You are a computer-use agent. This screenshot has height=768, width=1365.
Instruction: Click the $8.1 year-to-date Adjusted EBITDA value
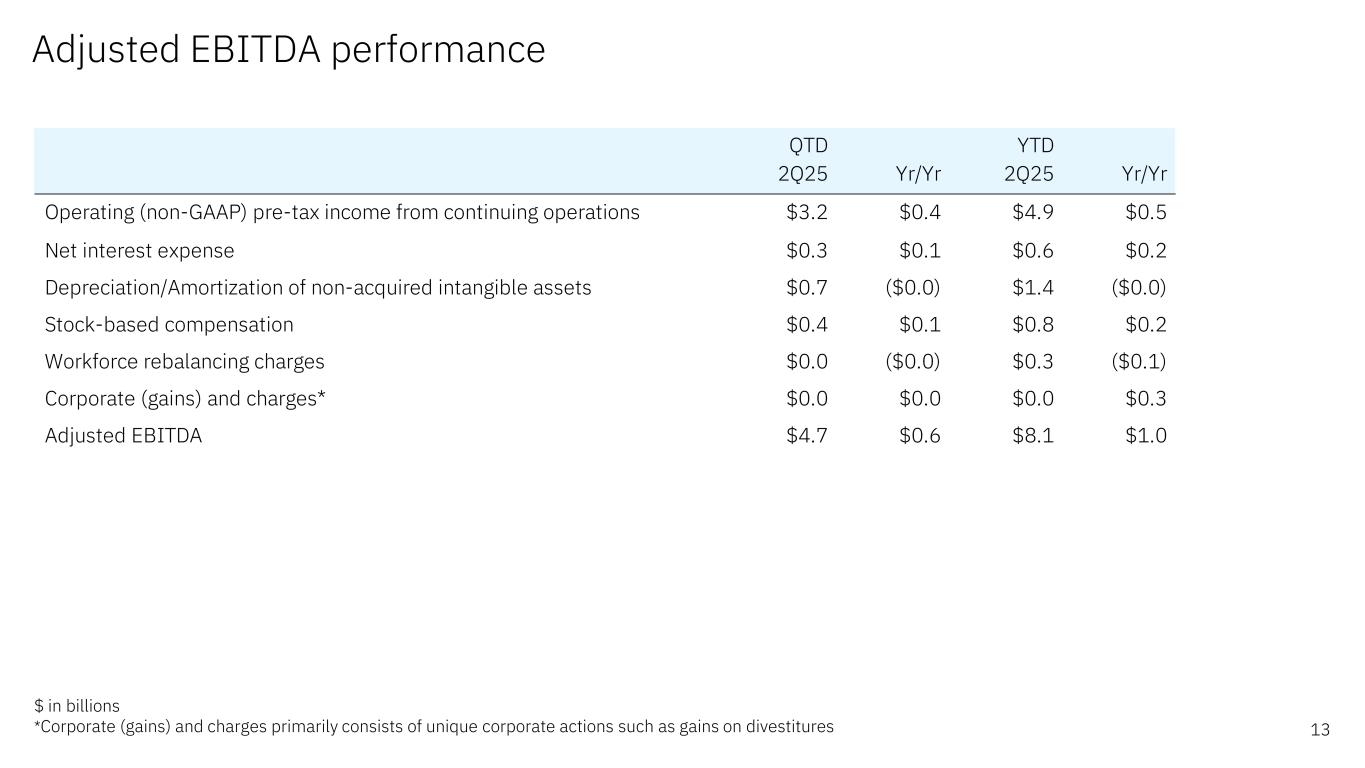pos(1033,436)
